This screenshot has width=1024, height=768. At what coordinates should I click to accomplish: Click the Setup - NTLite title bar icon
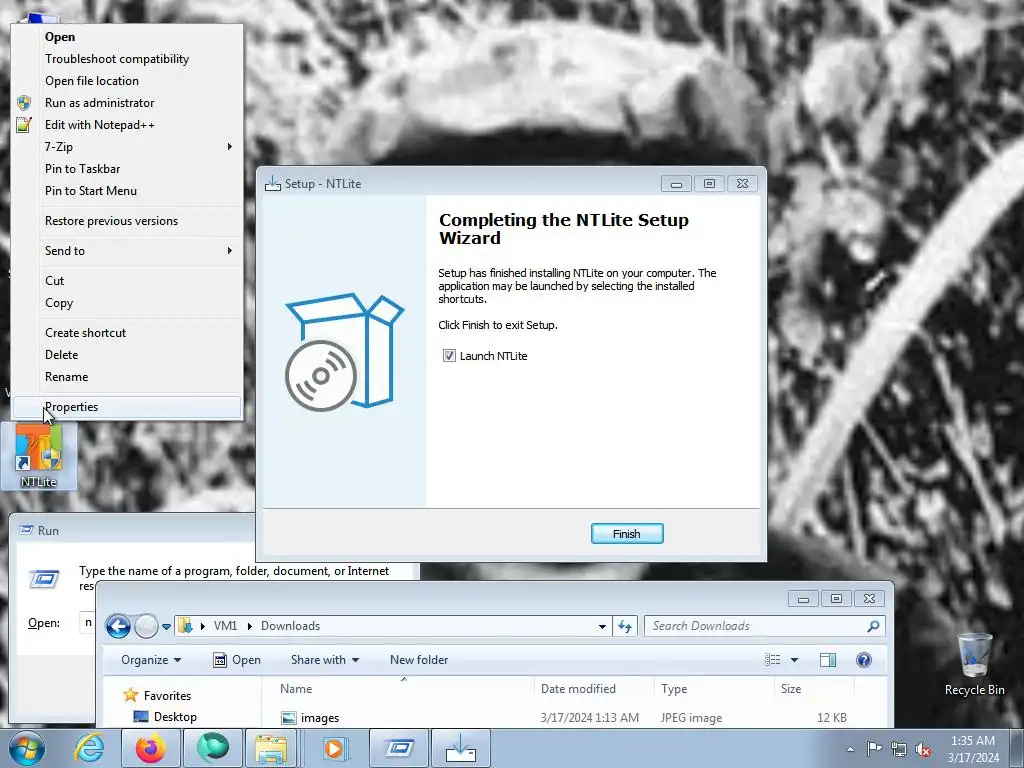tap(272, 184)
